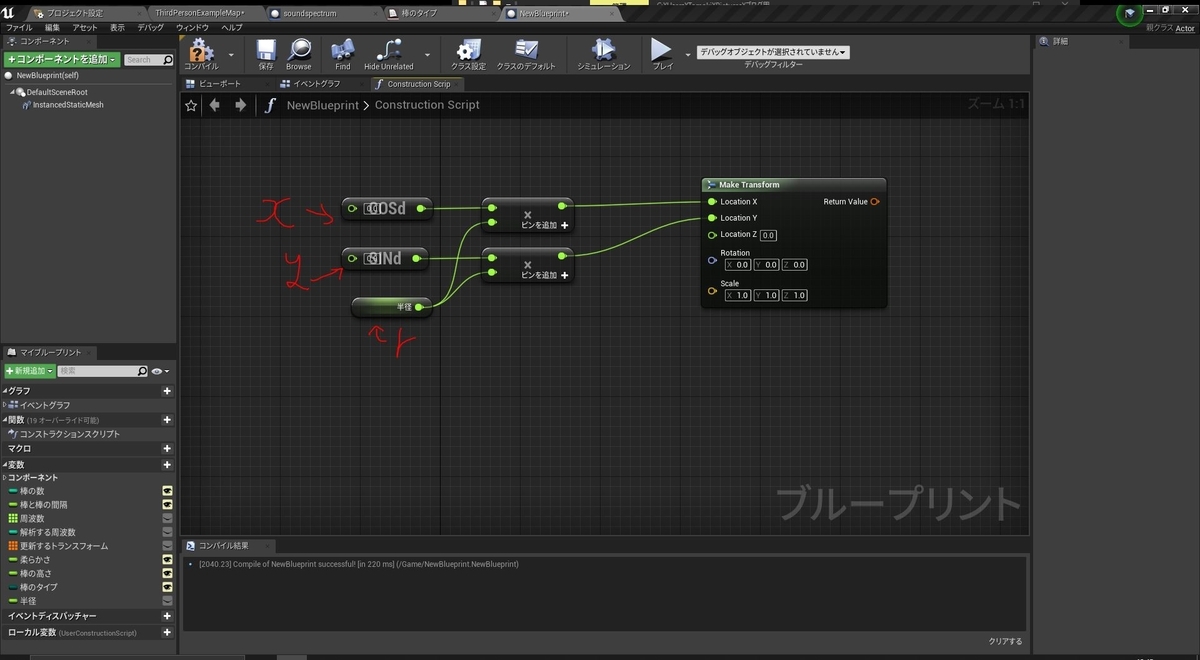
Task: Toggle eye visibility for 周波数 variable
Action: click(167, 519)
